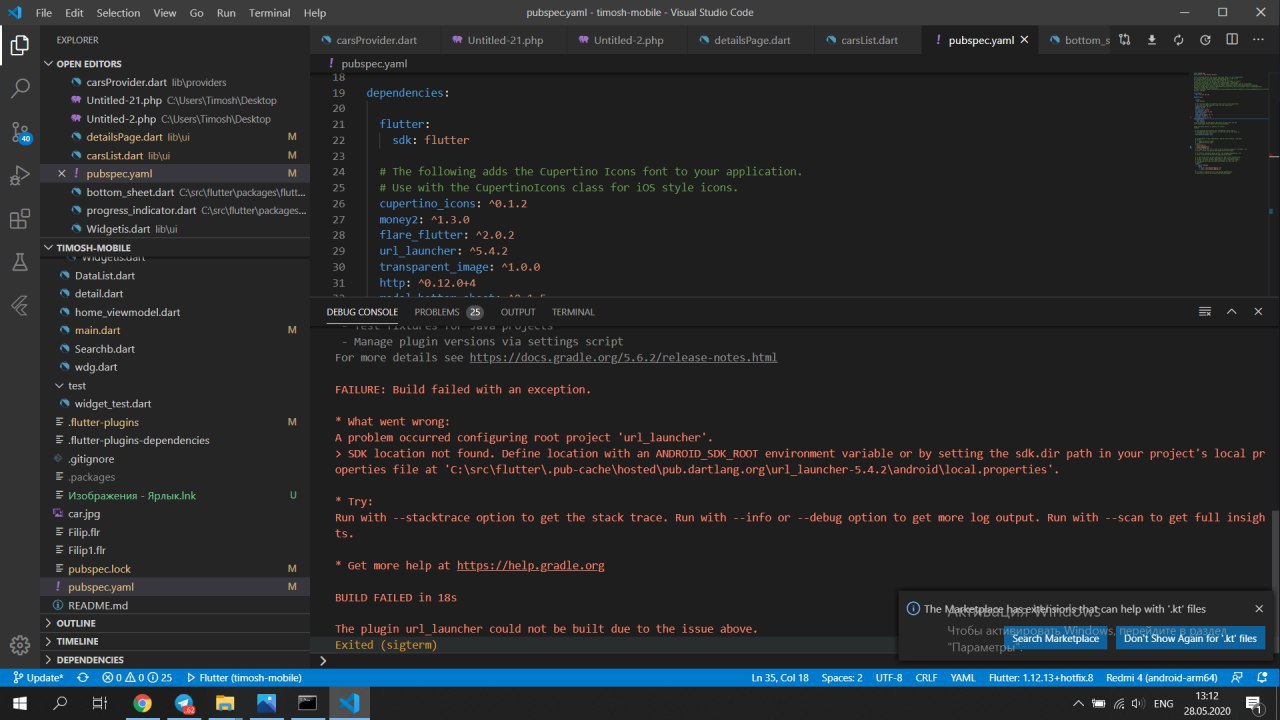Expand the Dependencies section
1280x720 pixels.
point(174,660)
